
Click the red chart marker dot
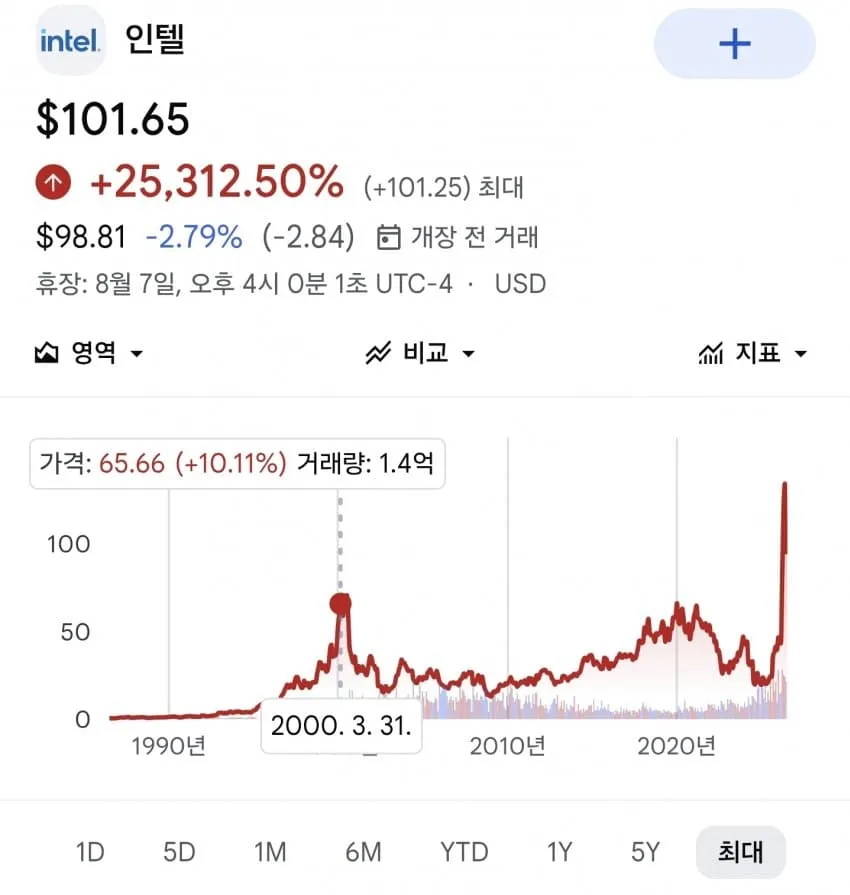340,603
